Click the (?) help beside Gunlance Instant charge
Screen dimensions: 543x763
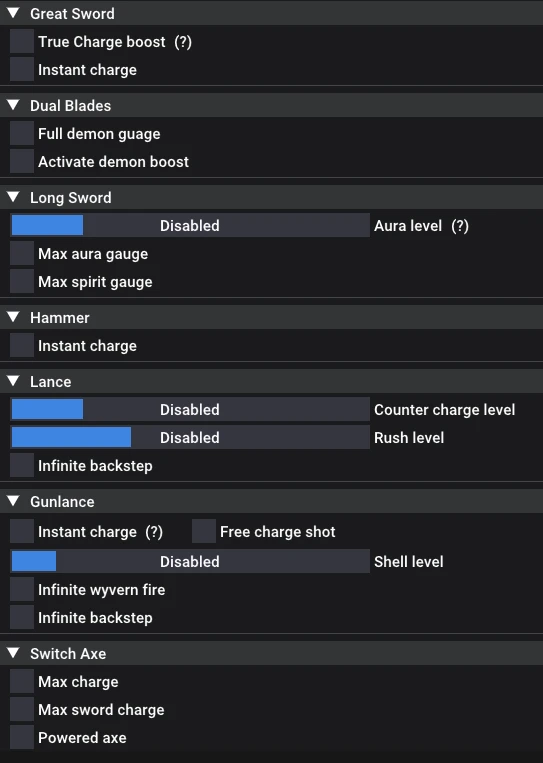click(154, 532)
